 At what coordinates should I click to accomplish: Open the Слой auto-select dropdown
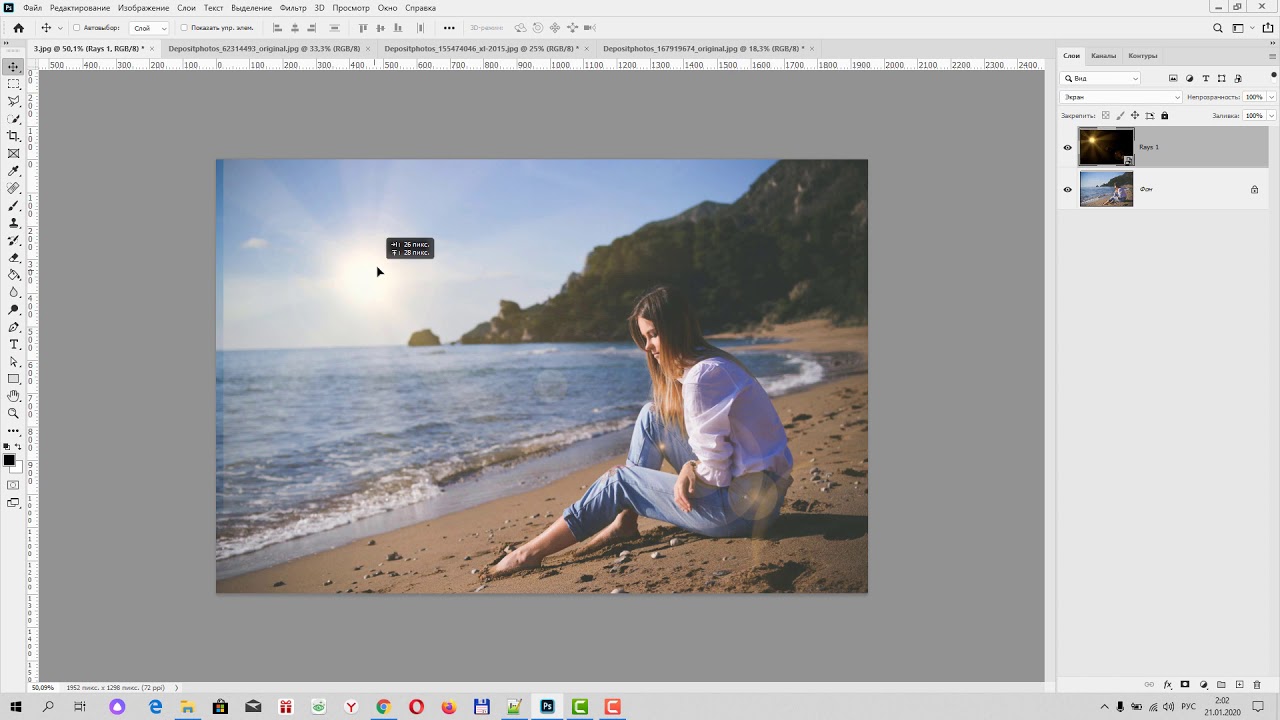pyautogui.click(x=149, y=28)
